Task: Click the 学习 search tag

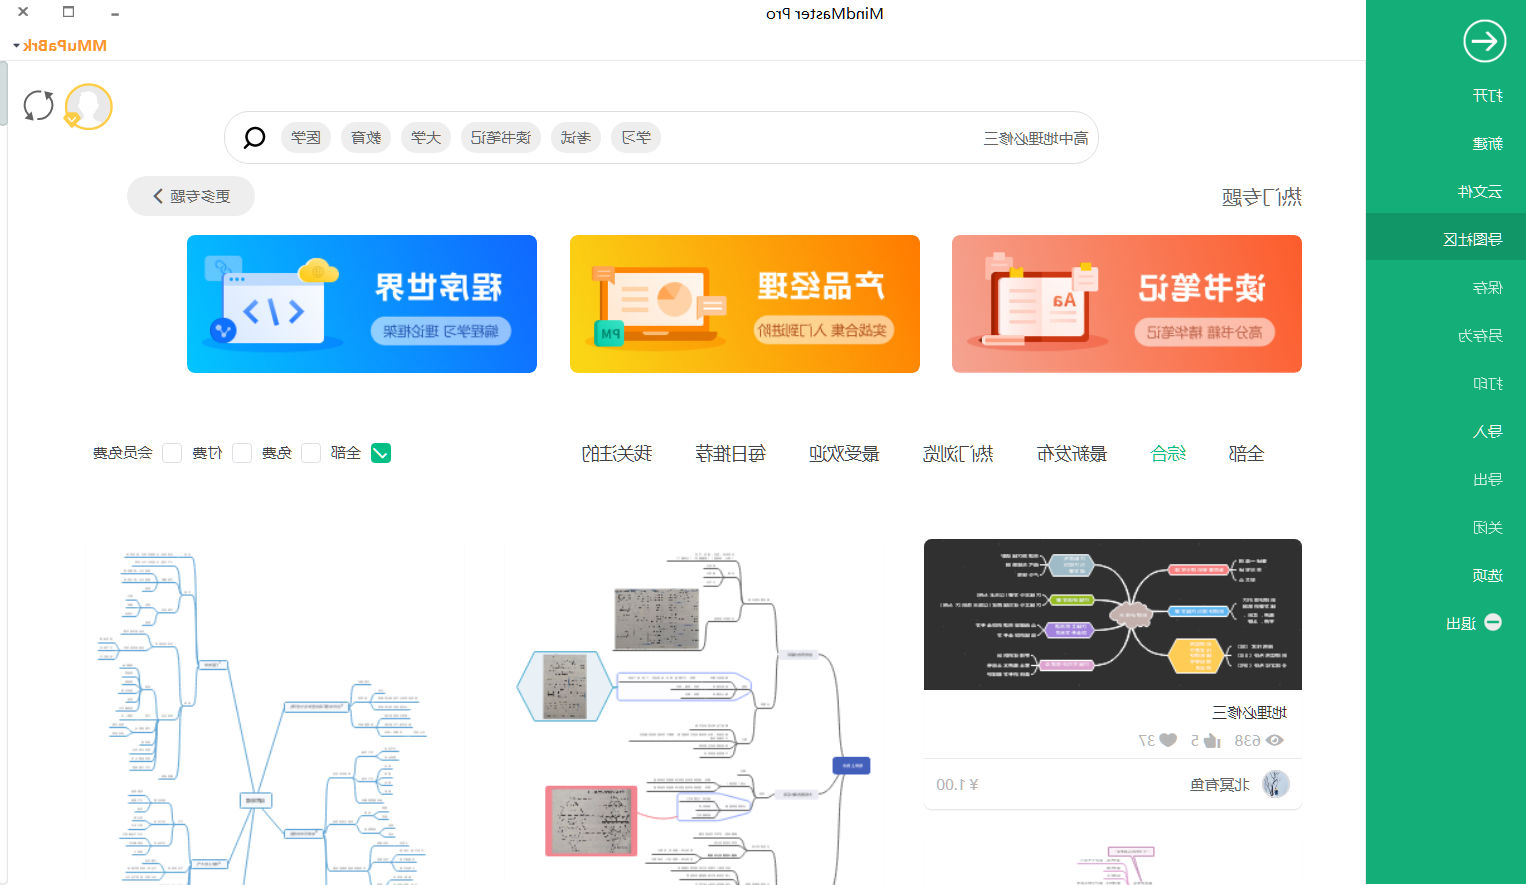Action: (636, 137)
